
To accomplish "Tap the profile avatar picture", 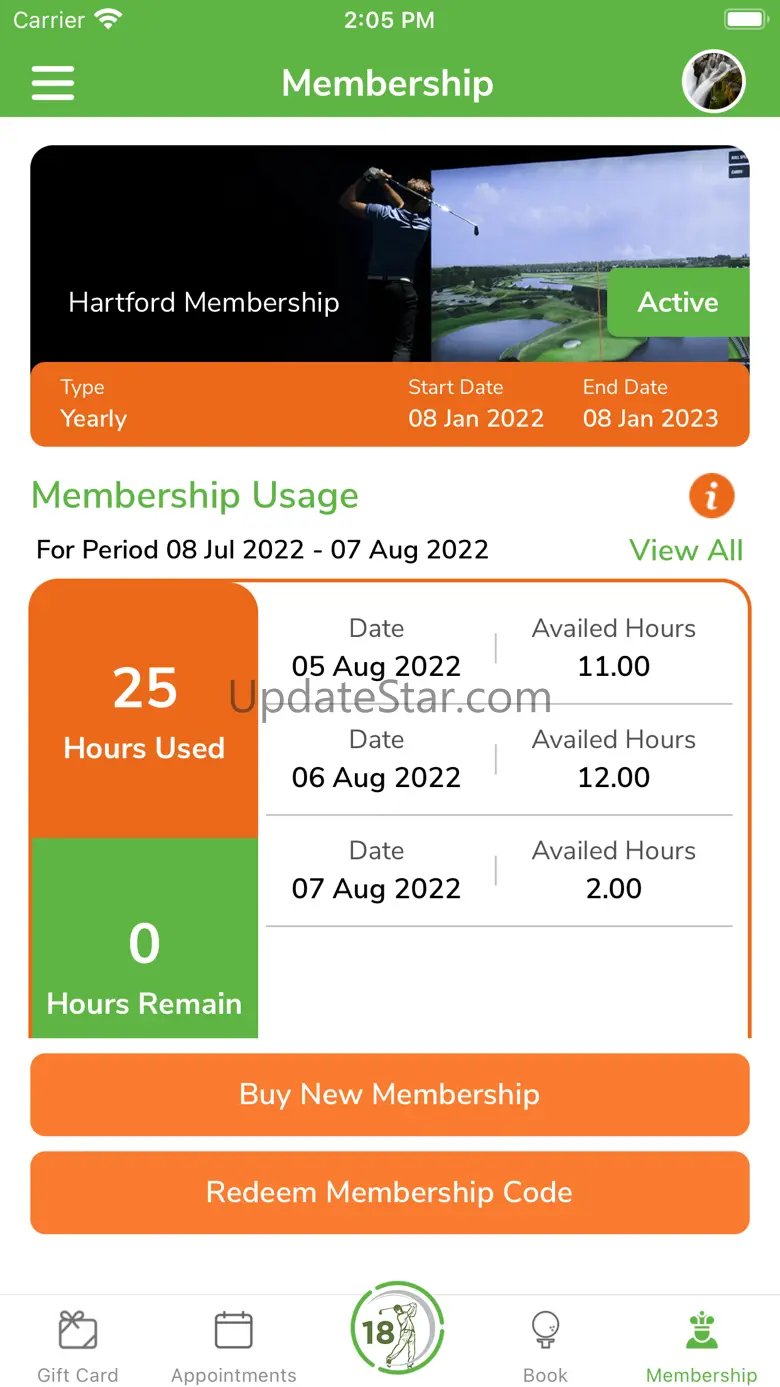I will point(713,82).
